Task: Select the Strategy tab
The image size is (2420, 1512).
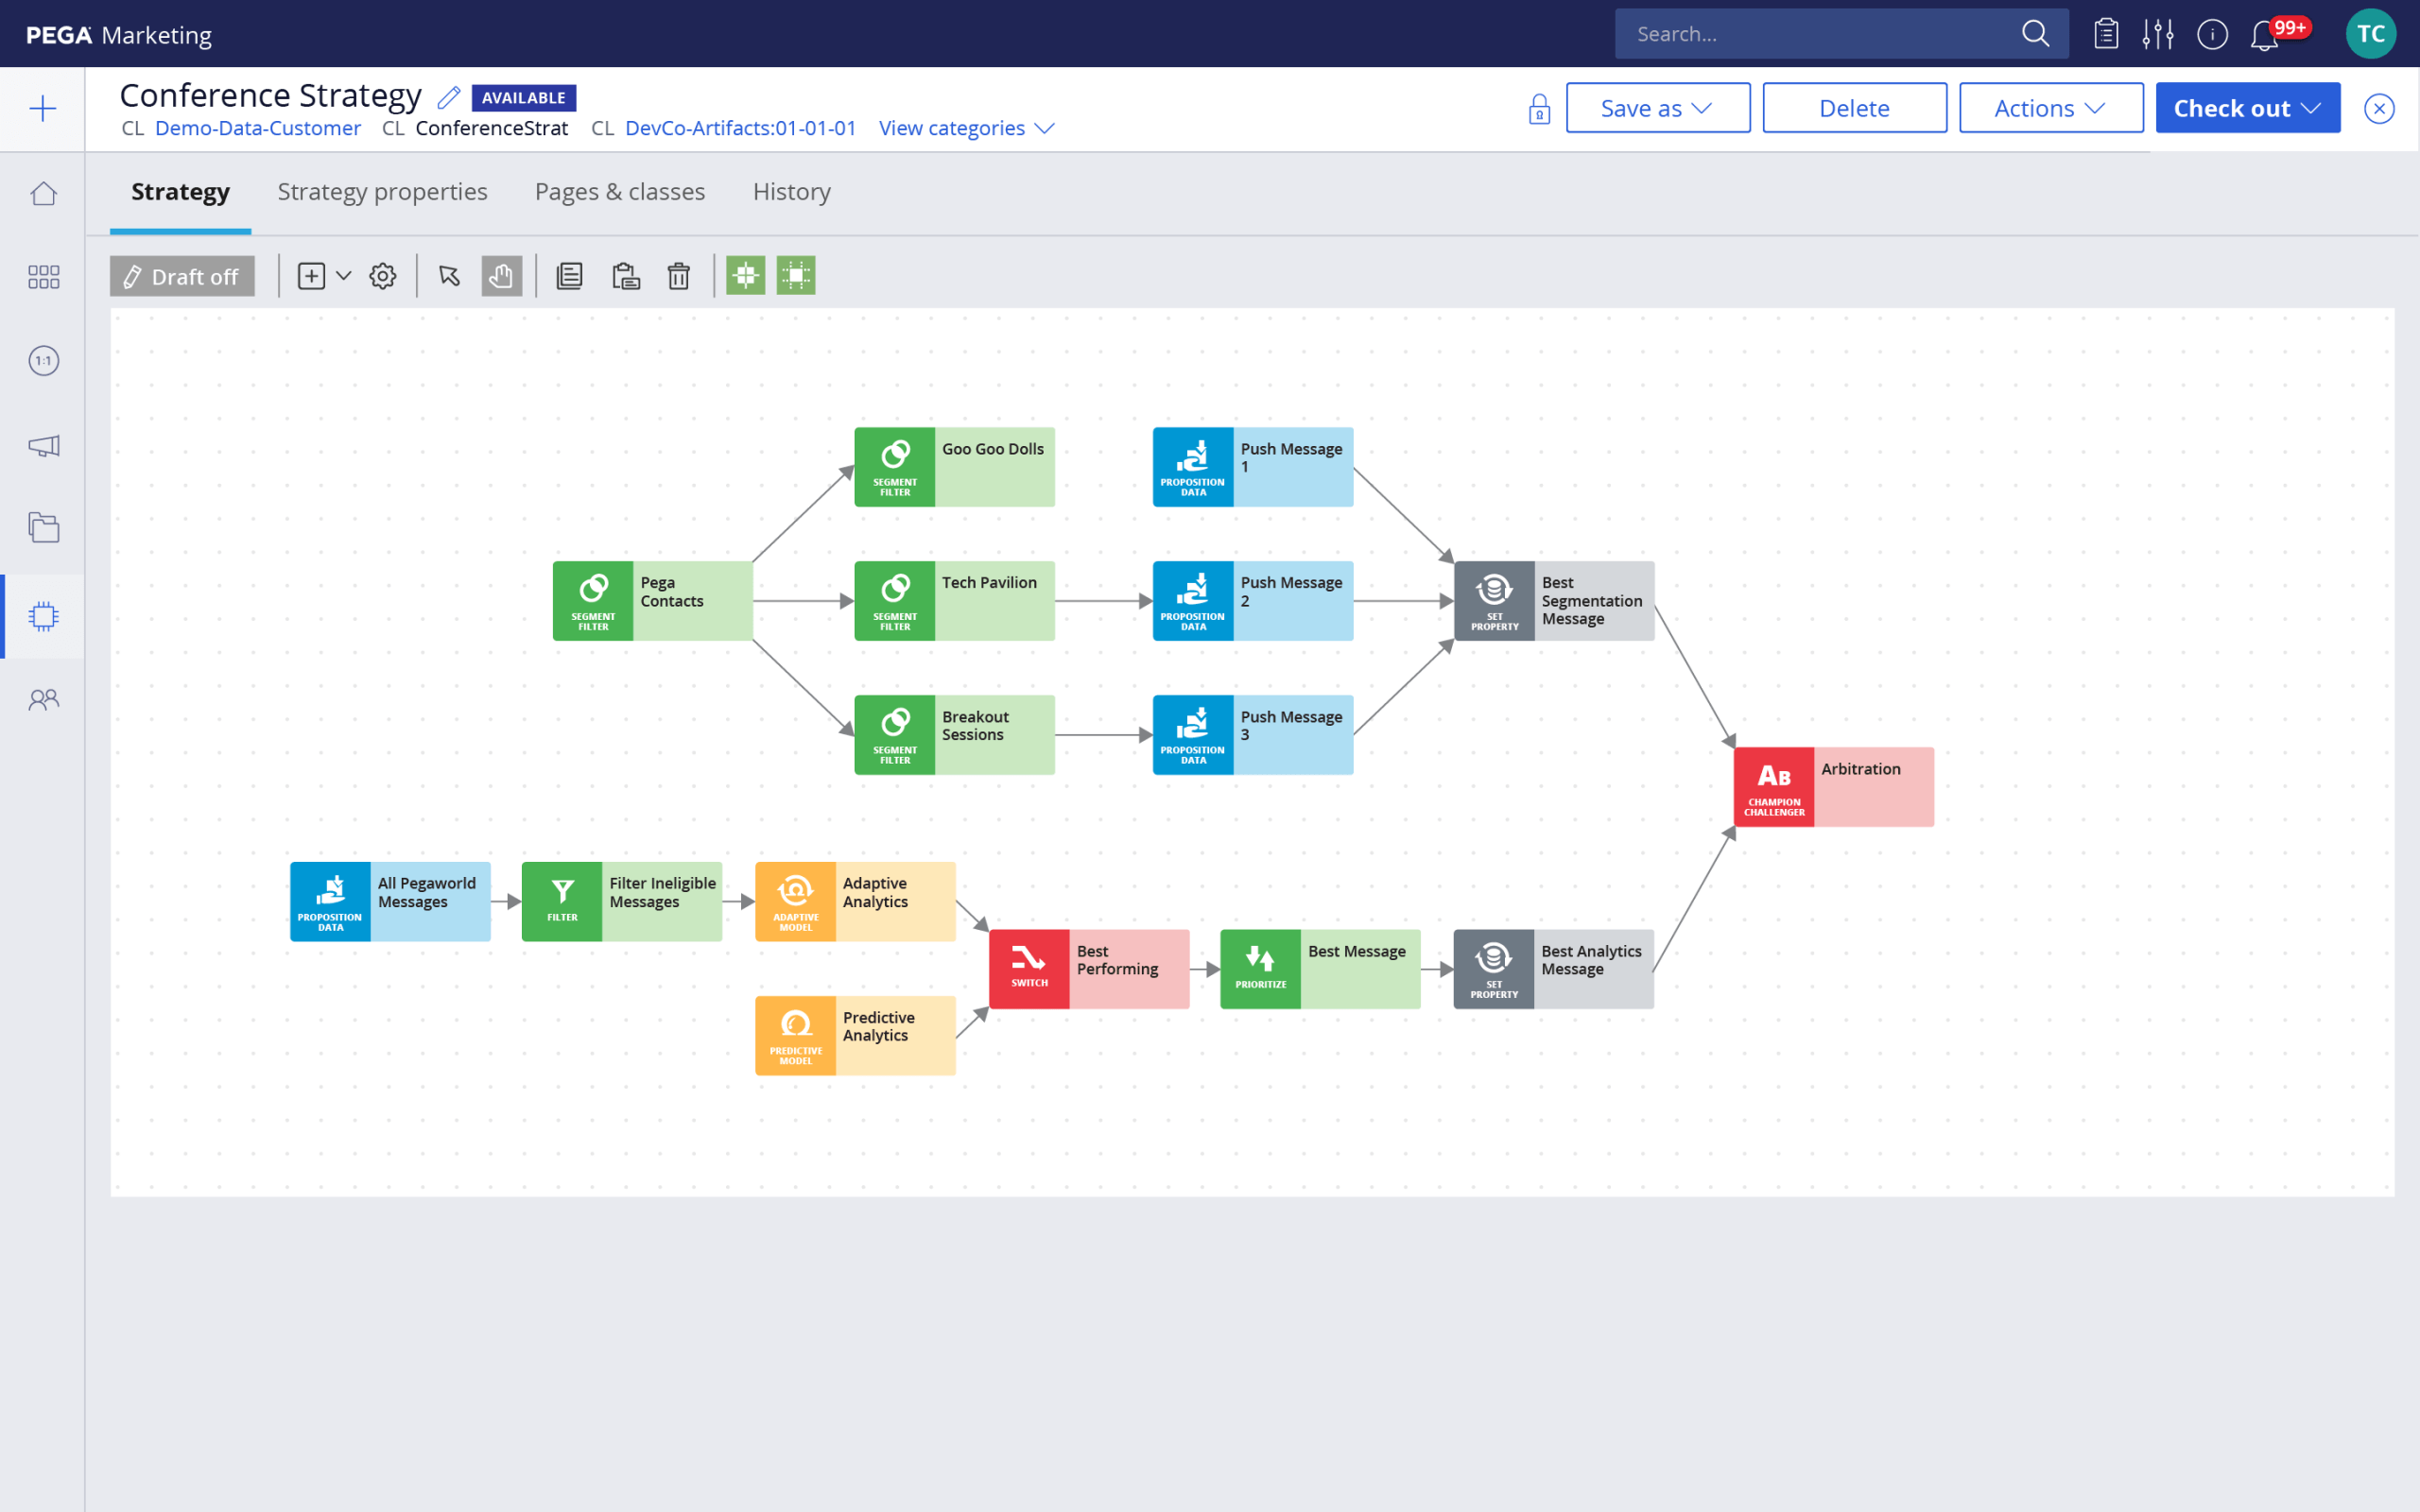Action: 181,192
